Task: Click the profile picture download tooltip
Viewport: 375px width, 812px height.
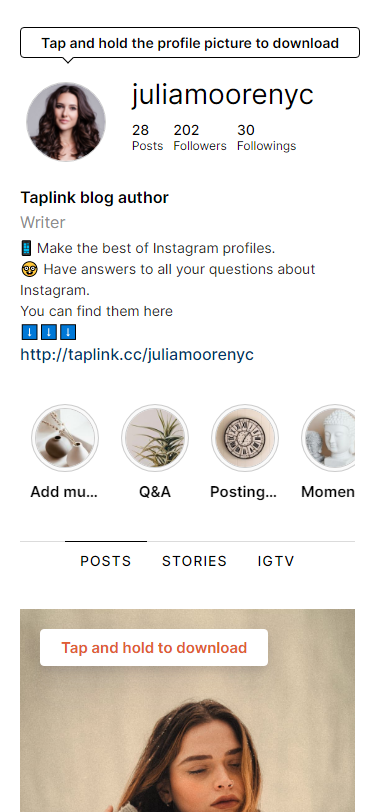Action: (190, 43)
